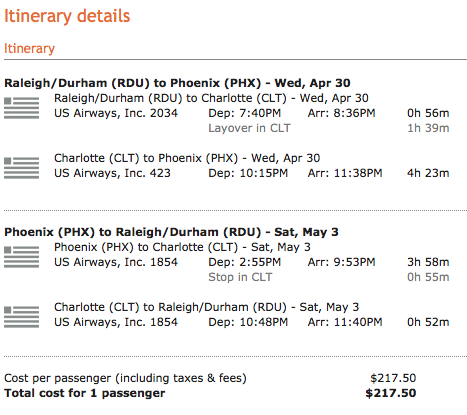Click the Phoenix to Raleigh/Durham Sat, May 3 header
The image size is (467, 415).
[171, 232]
